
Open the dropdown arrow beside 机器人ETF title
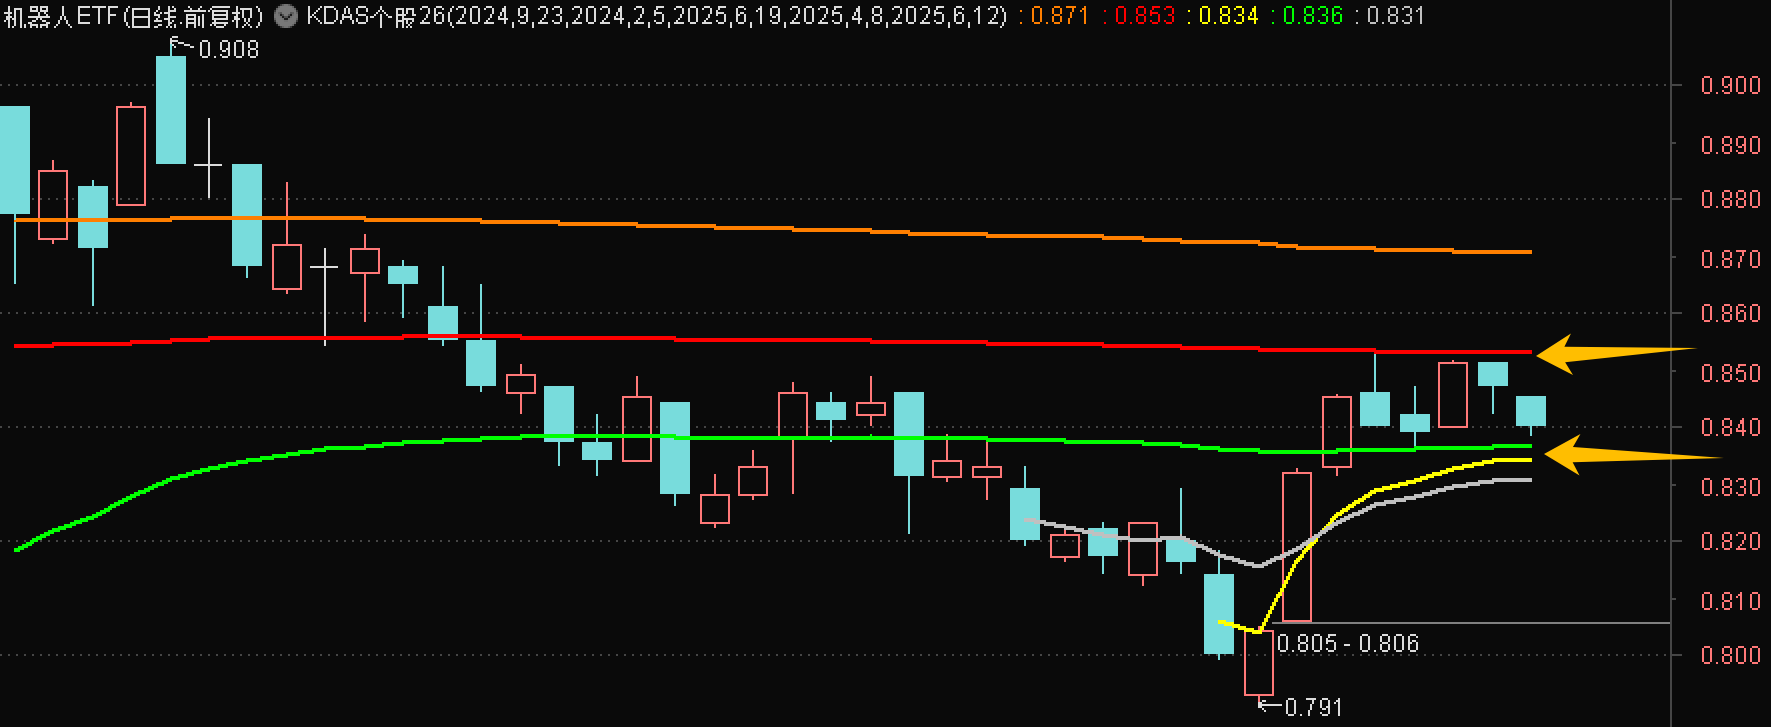pyautogui.click(x=286, y=16)
